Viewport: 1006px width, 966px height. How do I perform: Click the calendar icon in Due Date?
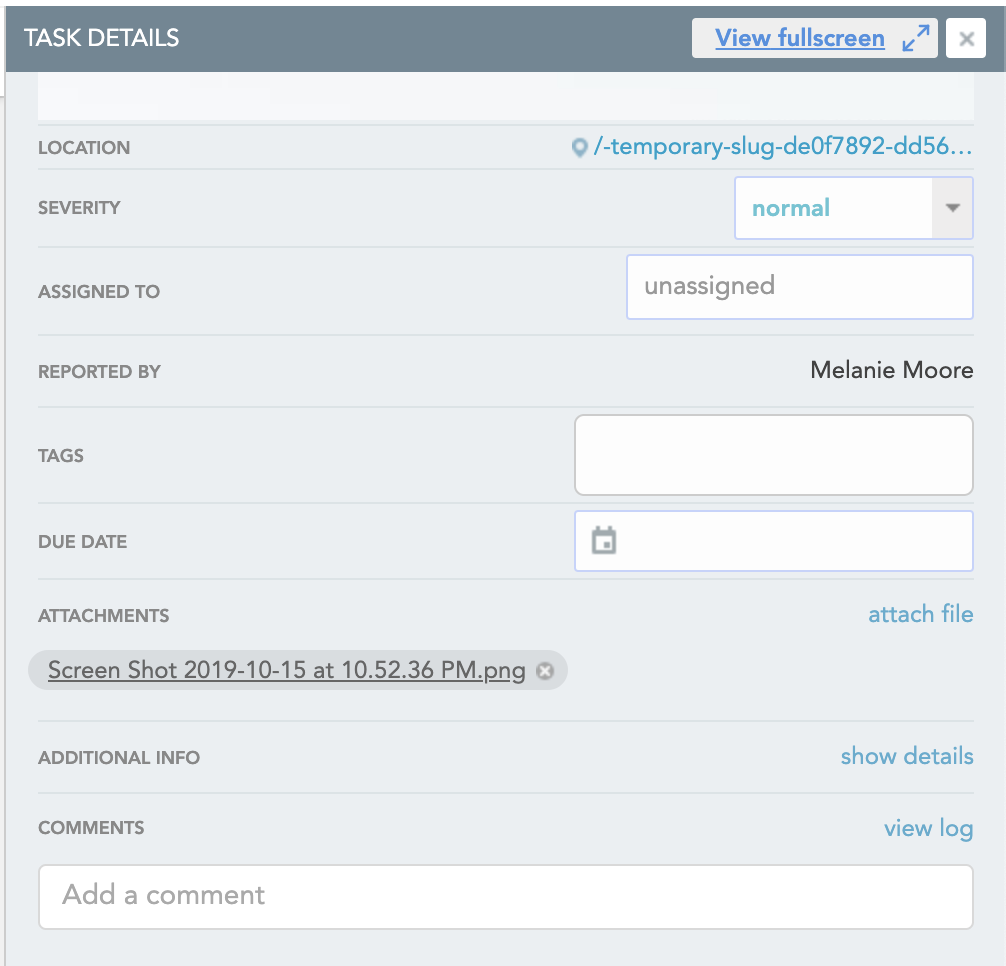coord(604,541)
